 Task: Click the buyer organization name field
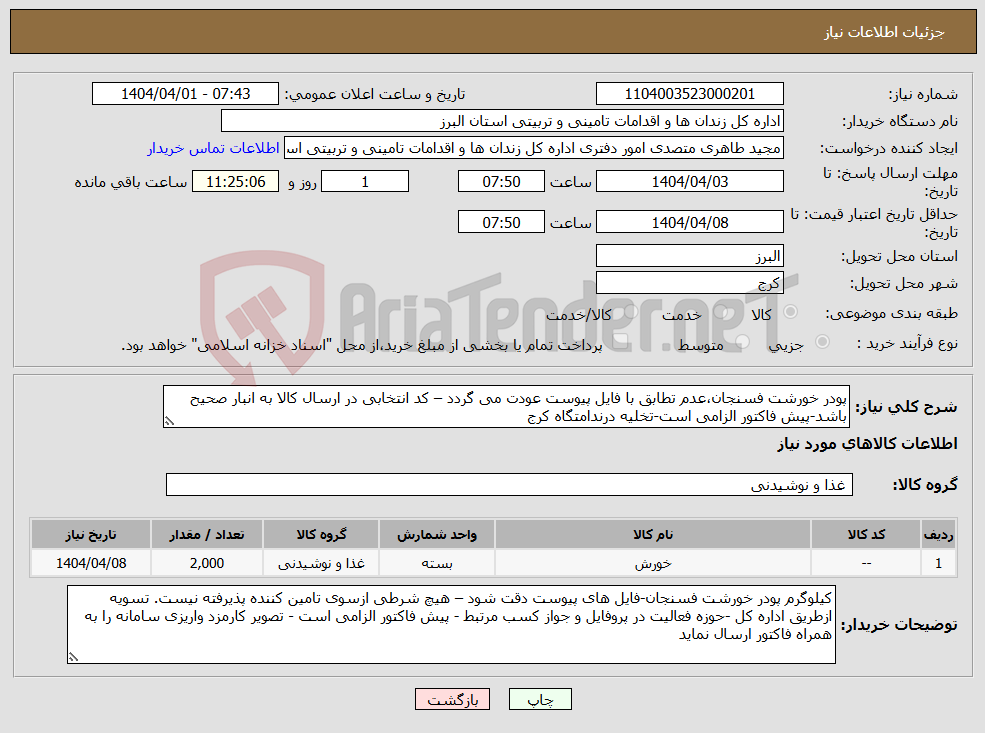click(x=503, y=121)
